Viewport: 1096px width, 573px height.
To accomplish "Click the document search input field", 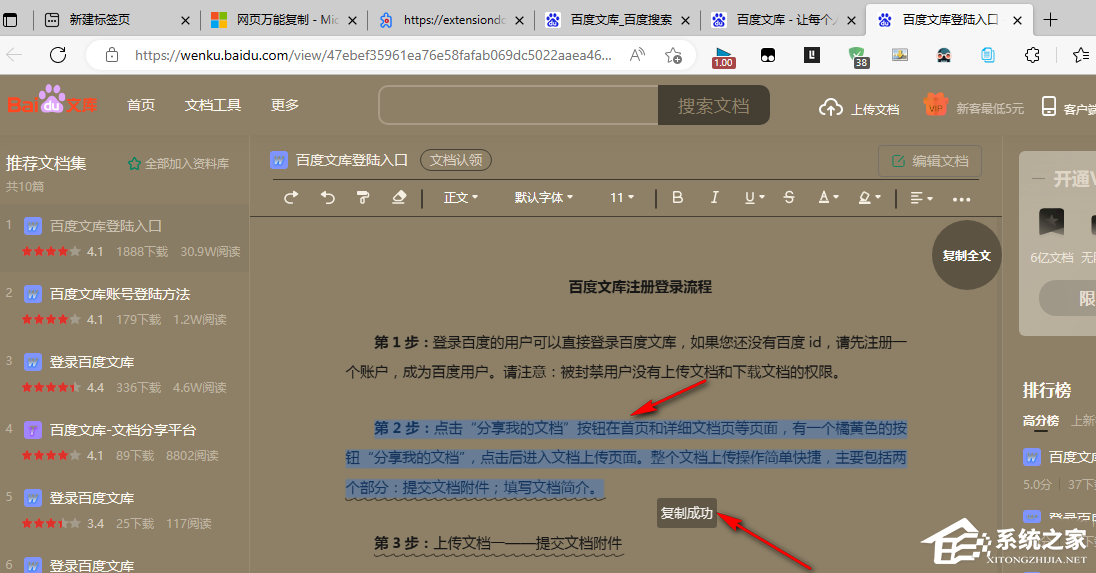I will [517, 105].
